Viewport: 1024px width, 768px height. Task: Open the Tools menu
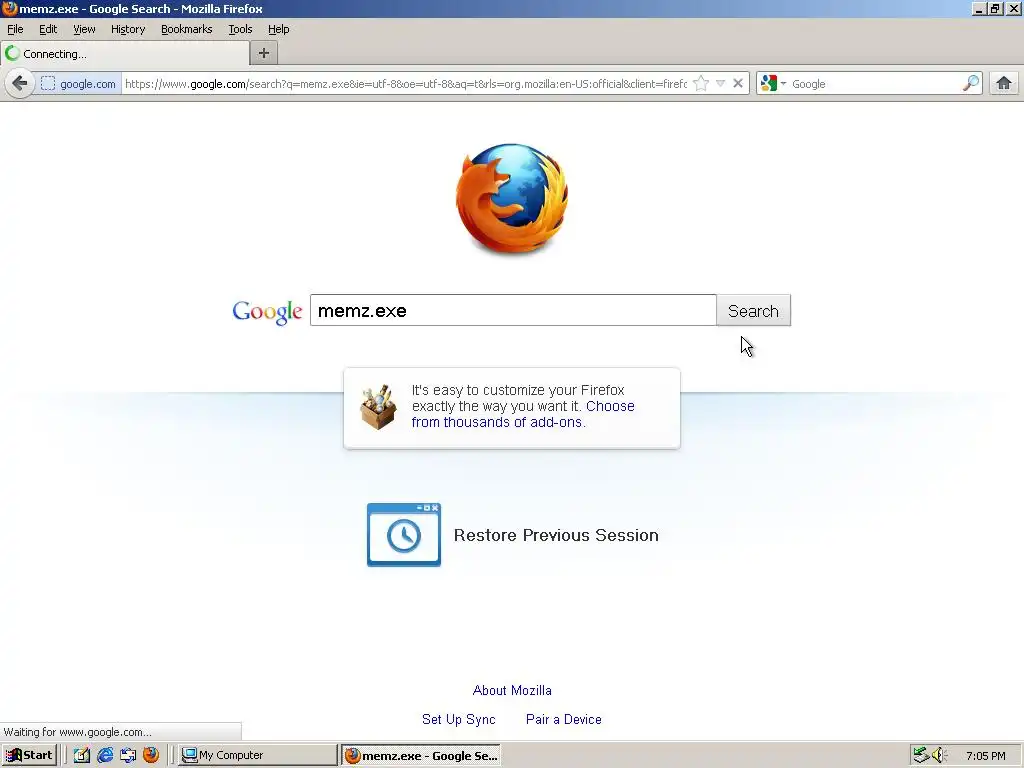[x=240, y=29]
